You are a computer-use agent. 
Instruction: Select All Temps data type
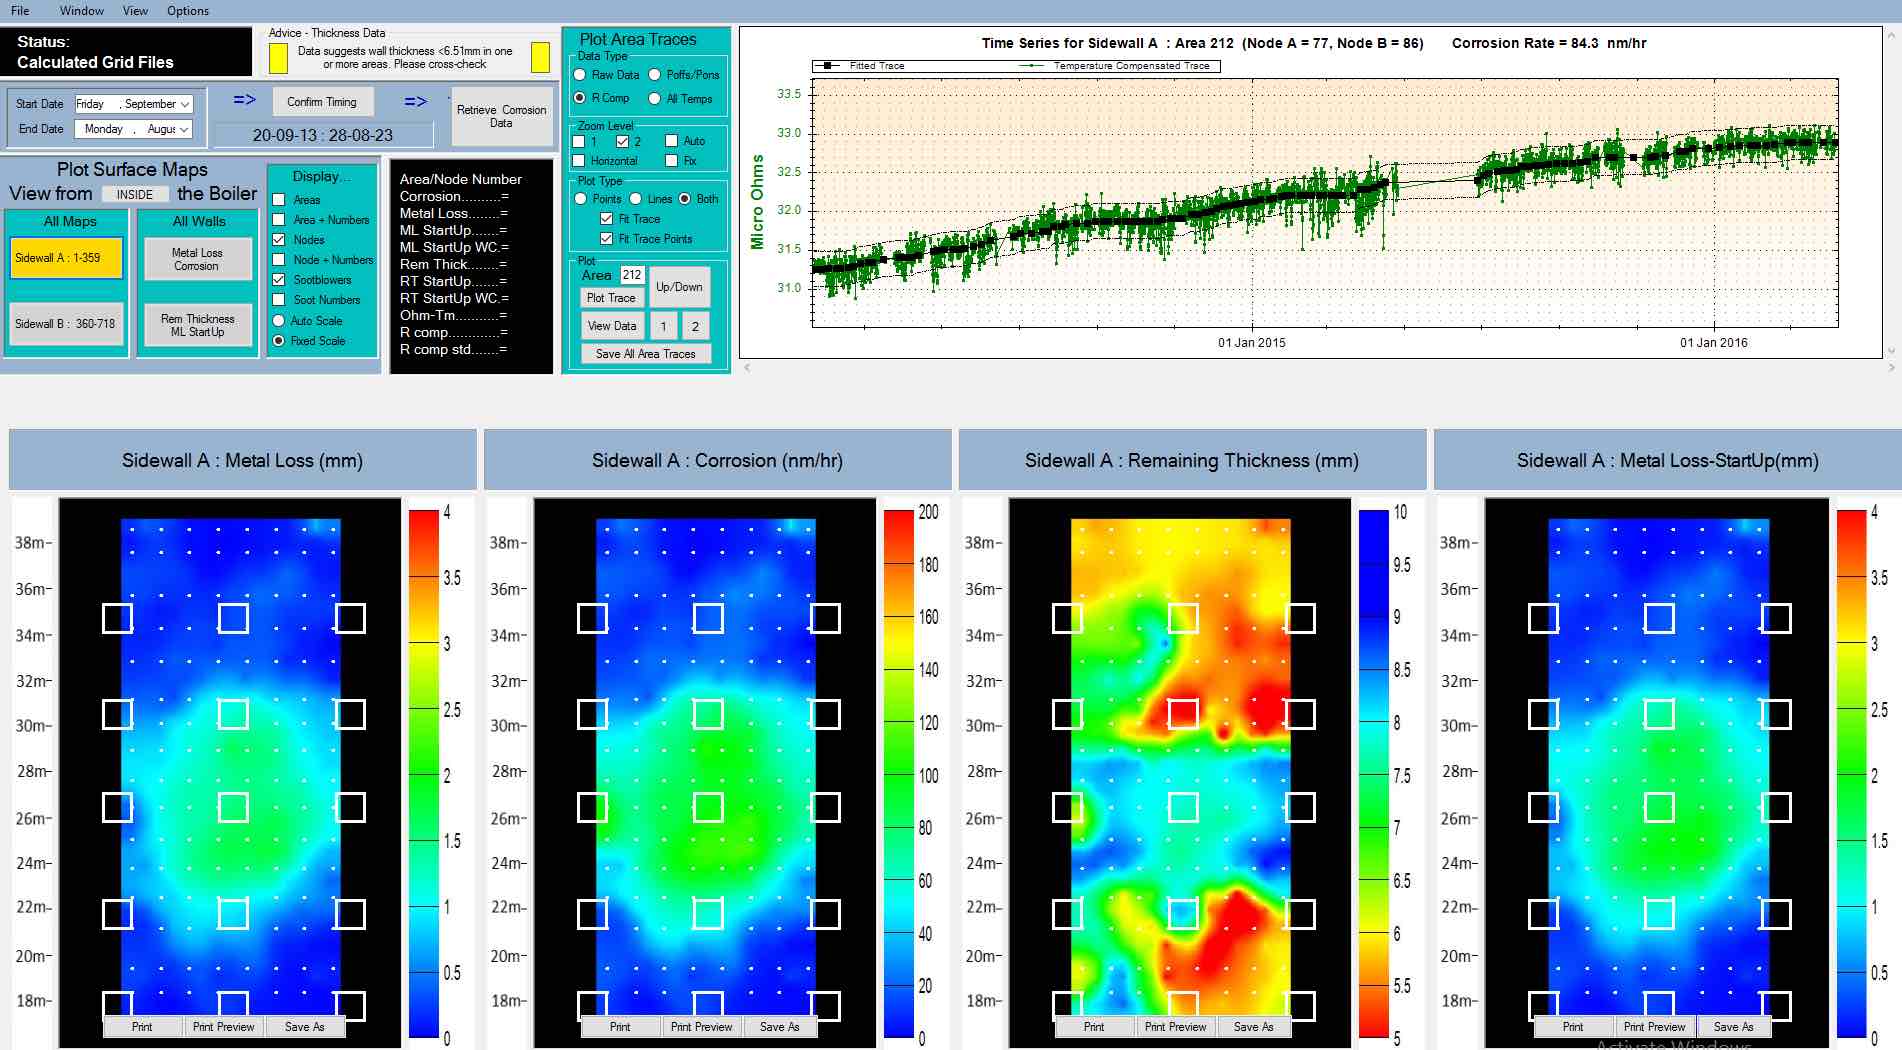(655, 98)
